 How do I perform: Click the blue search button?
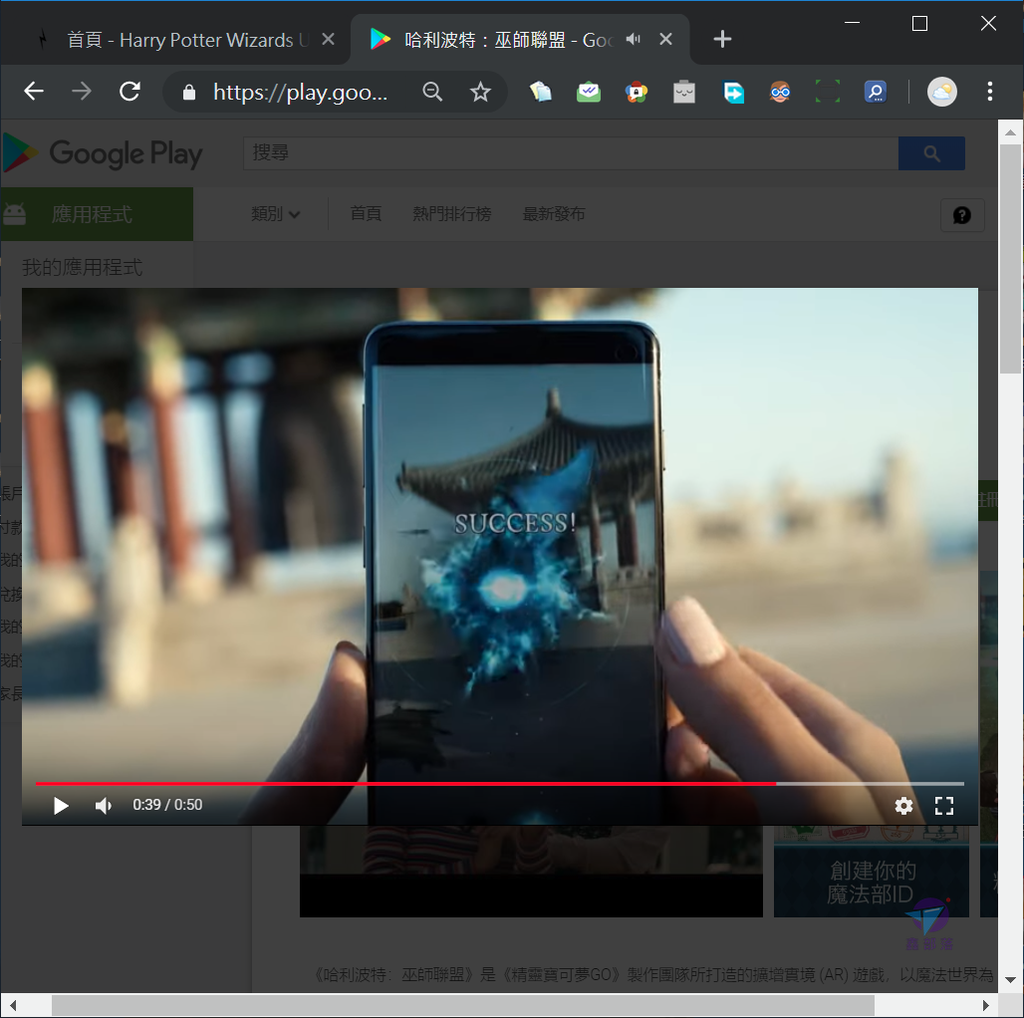pyautogui.click(x=931, y=153)
